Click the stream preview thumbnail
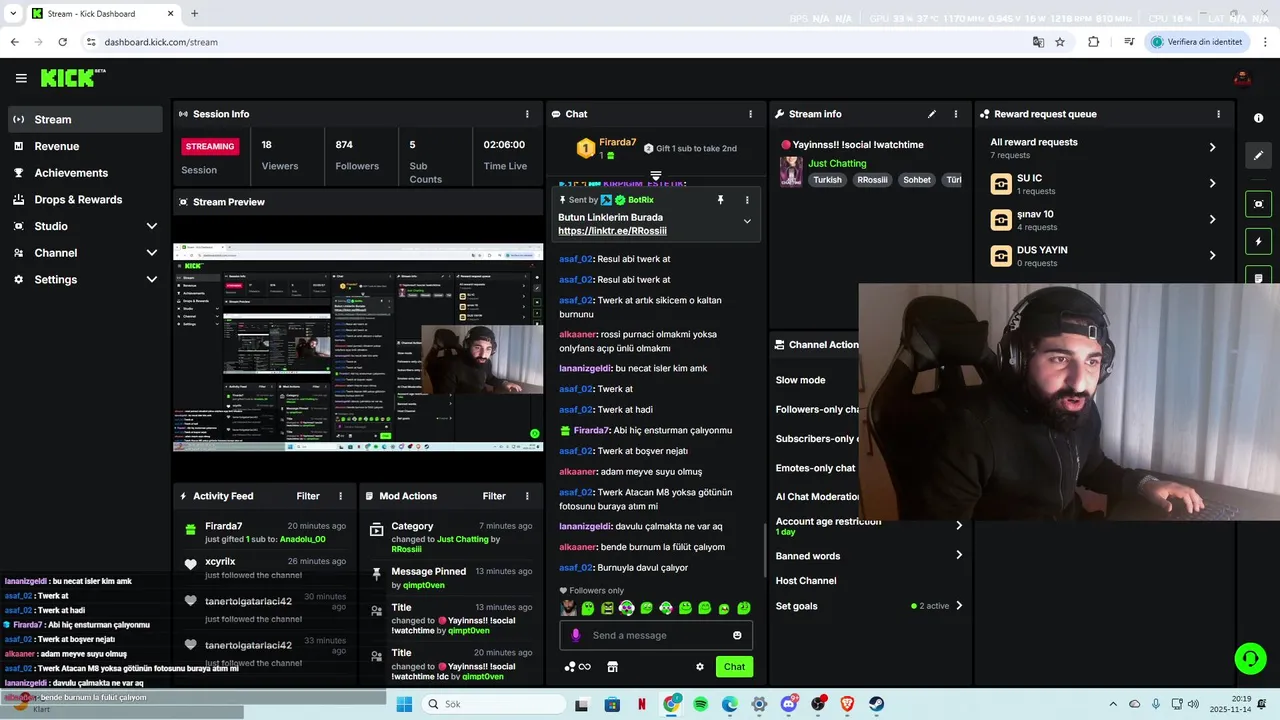The width and height of the screenshot is (1280, 720). click(x=358, y=347)
